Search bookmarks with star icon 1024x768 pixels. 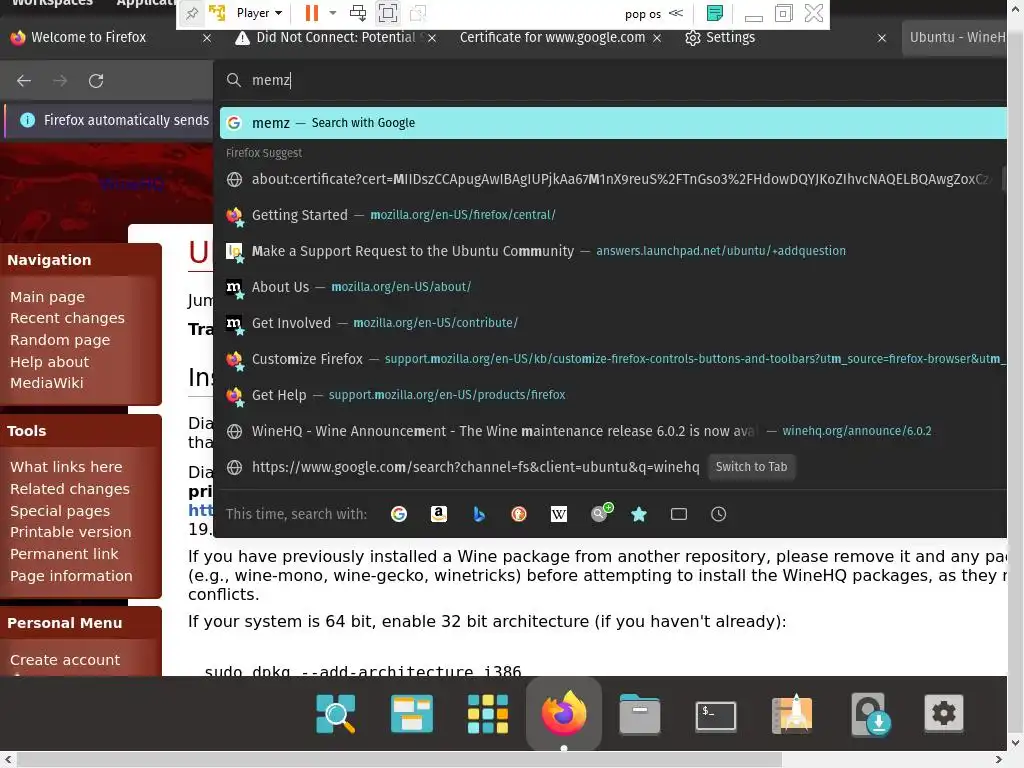click(x=639, y=514)
